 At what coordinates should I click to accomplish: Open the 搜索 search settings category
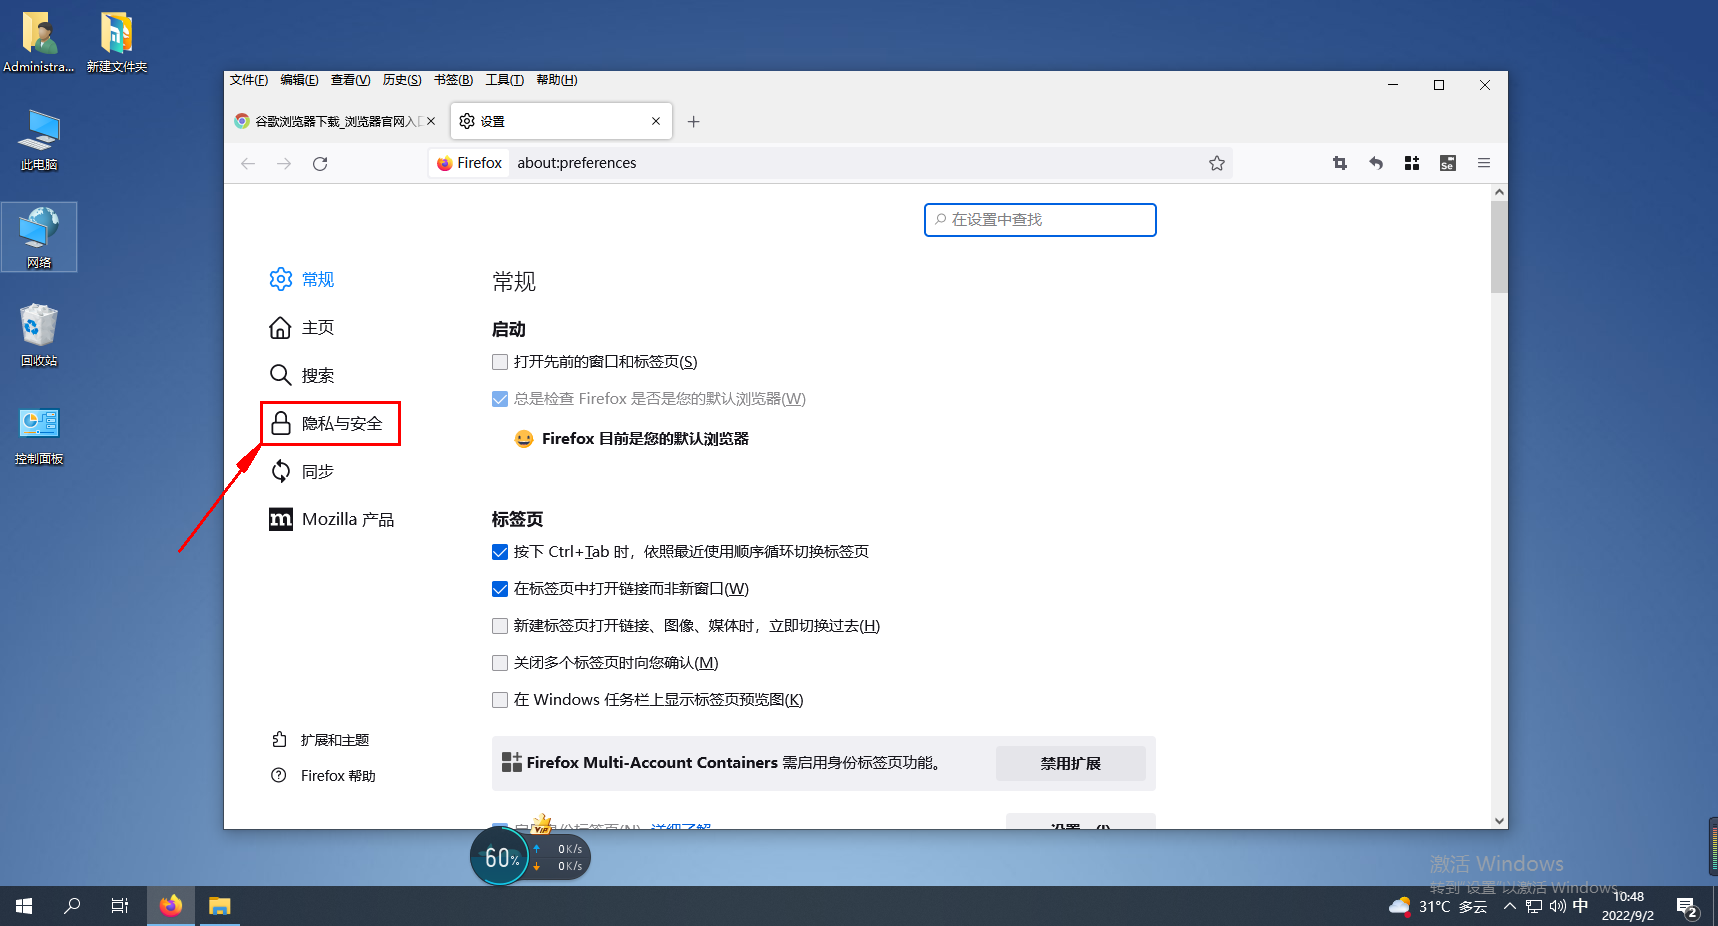[x=302, y=375]
